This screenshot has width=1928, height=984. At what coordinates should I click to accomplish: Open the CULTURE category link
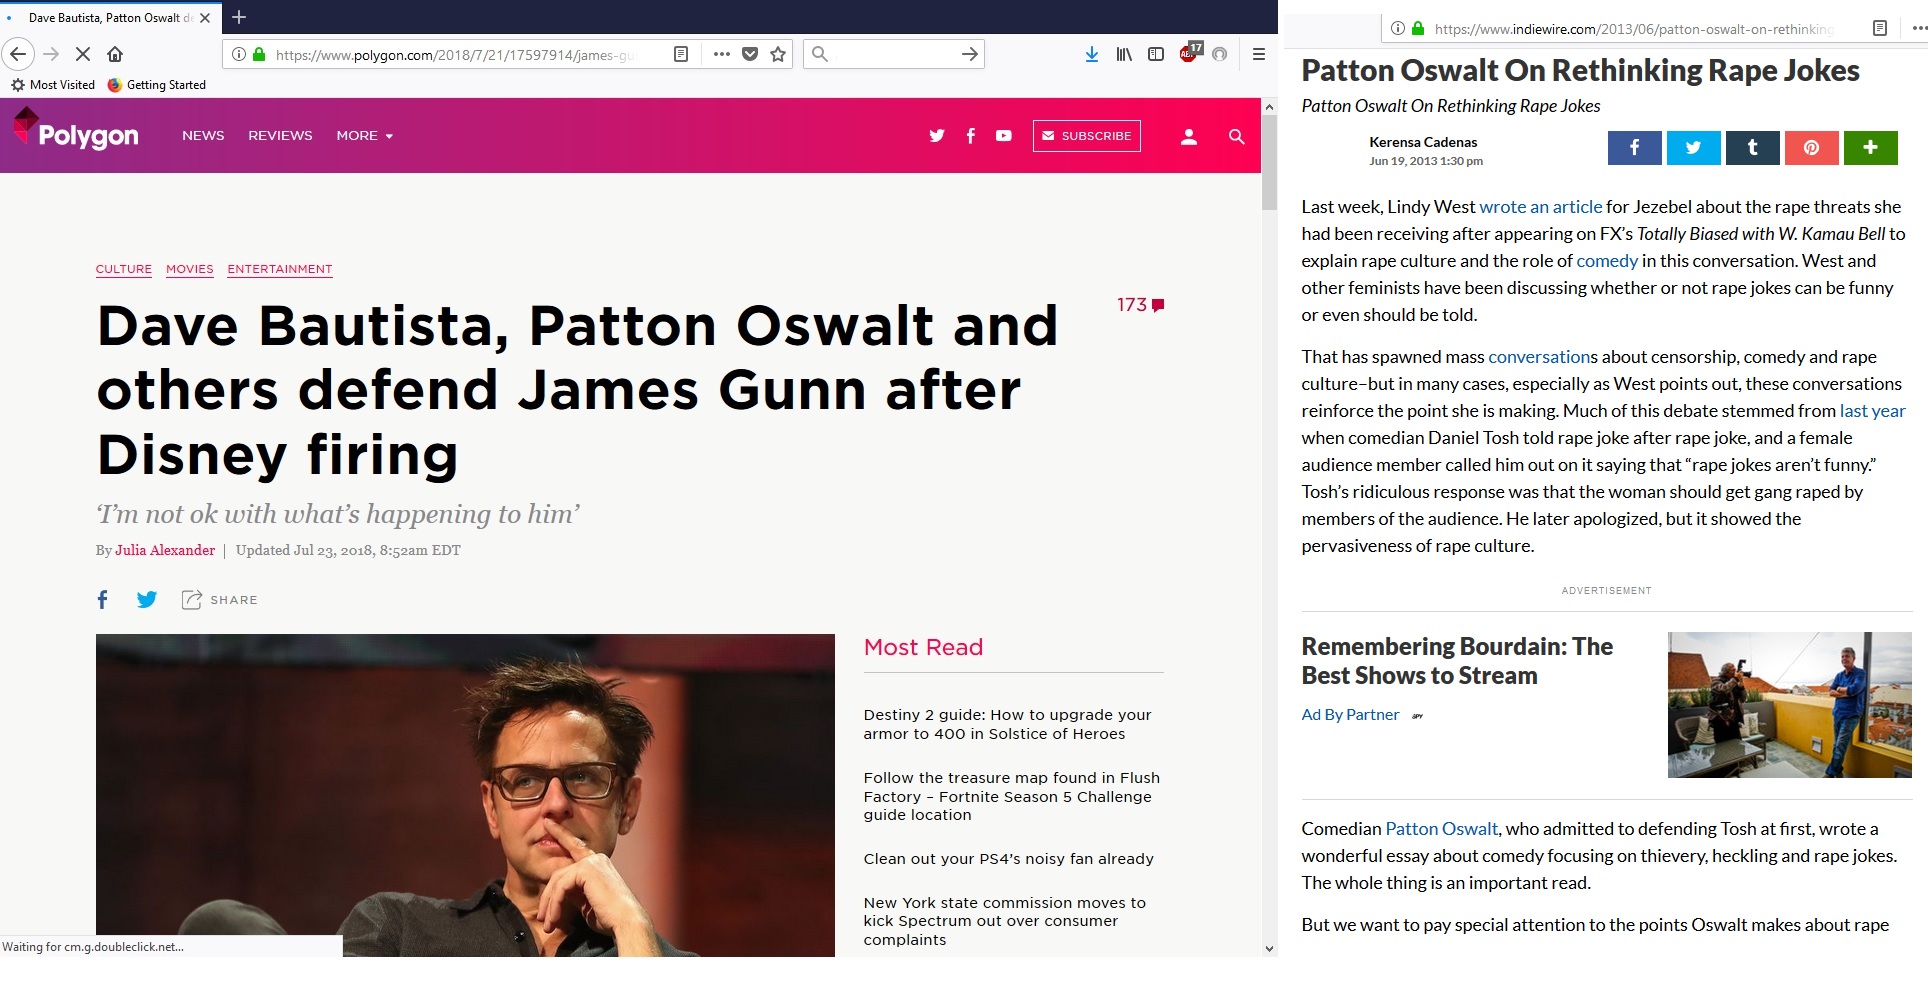tap(124, 269)
